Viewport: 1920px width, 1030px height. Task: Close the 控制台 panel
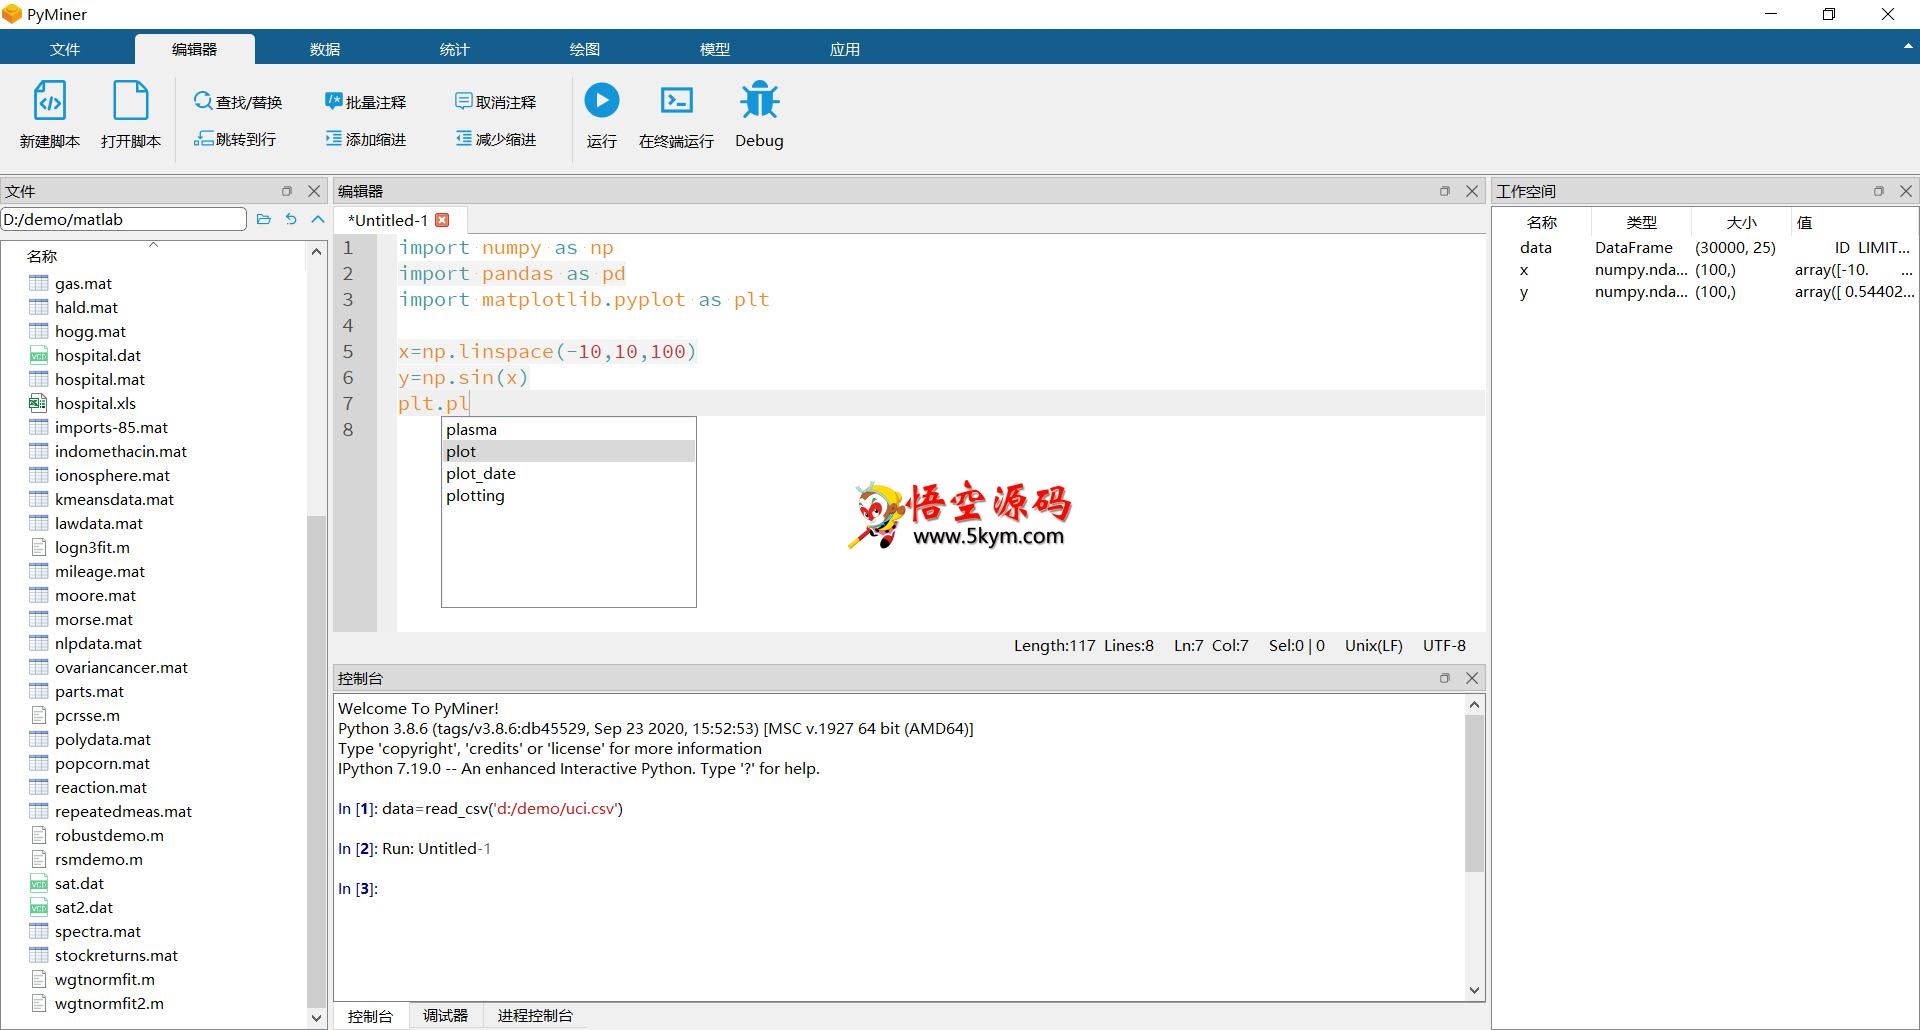[x=1472, y=678]
